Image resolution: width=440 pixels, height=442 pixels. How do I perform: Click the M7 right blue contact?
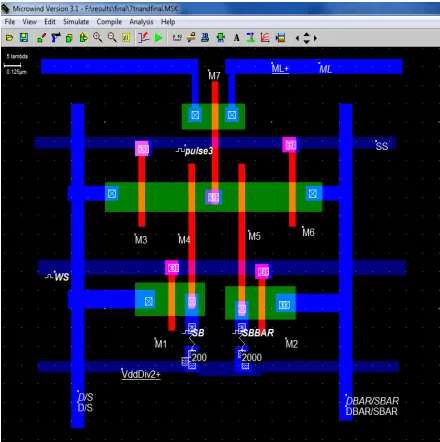(x=232, y=115)
